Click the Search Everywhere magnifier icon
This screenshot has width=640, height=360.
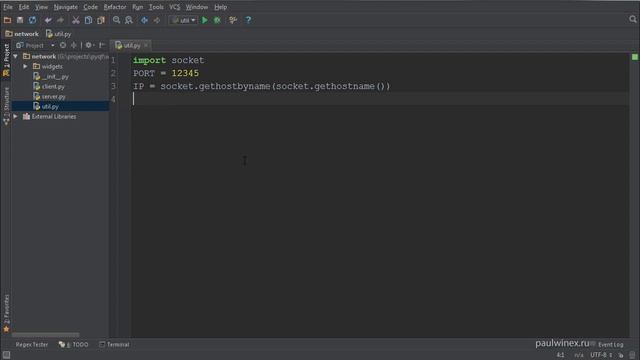(633, 19)
